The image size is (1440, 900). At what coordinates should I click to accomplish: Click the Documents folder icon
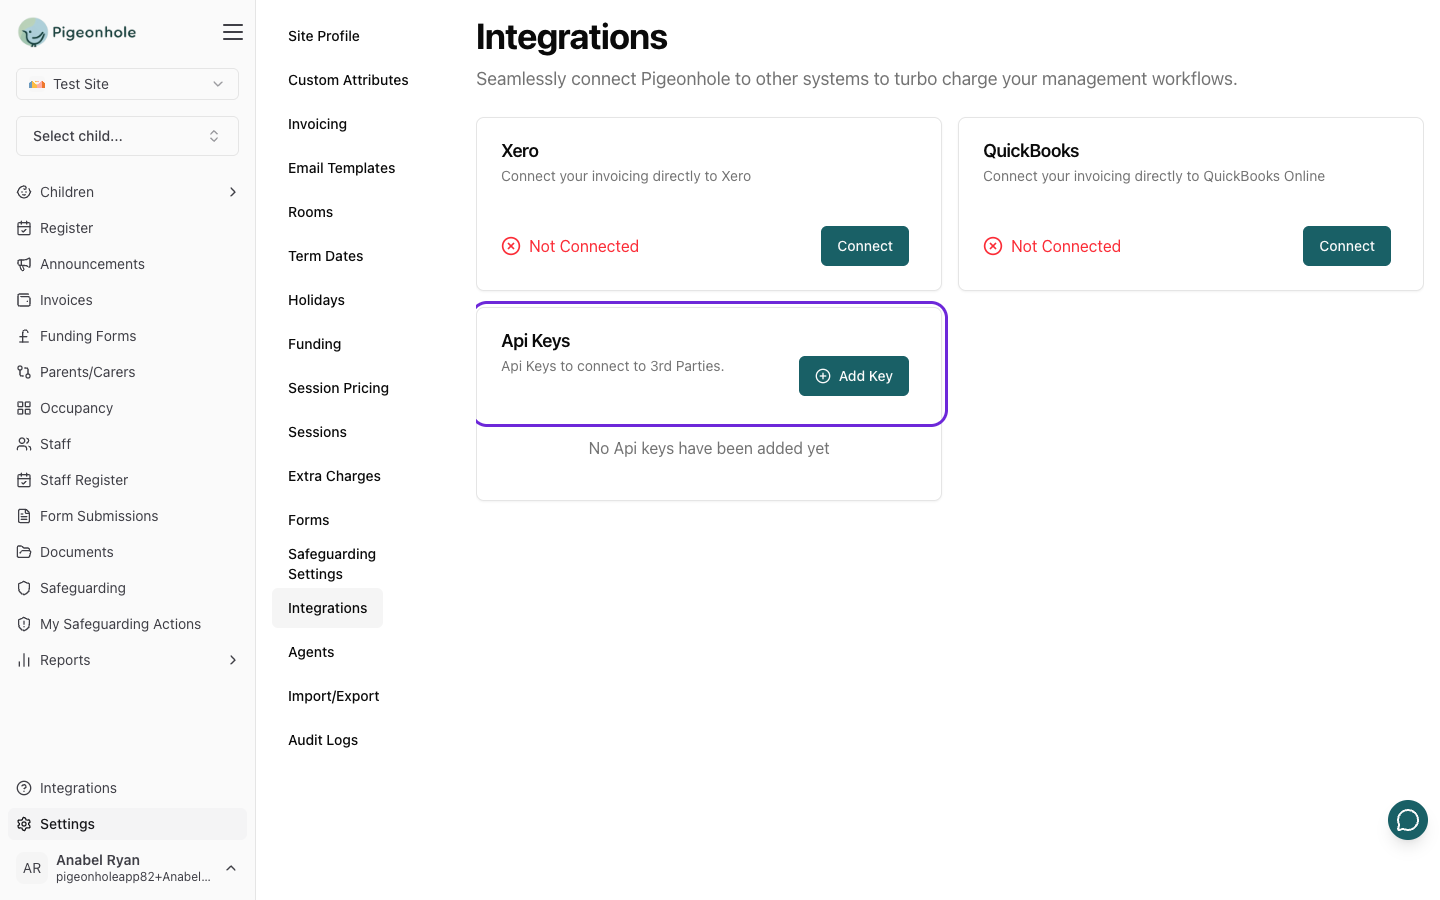coord(24,552)
